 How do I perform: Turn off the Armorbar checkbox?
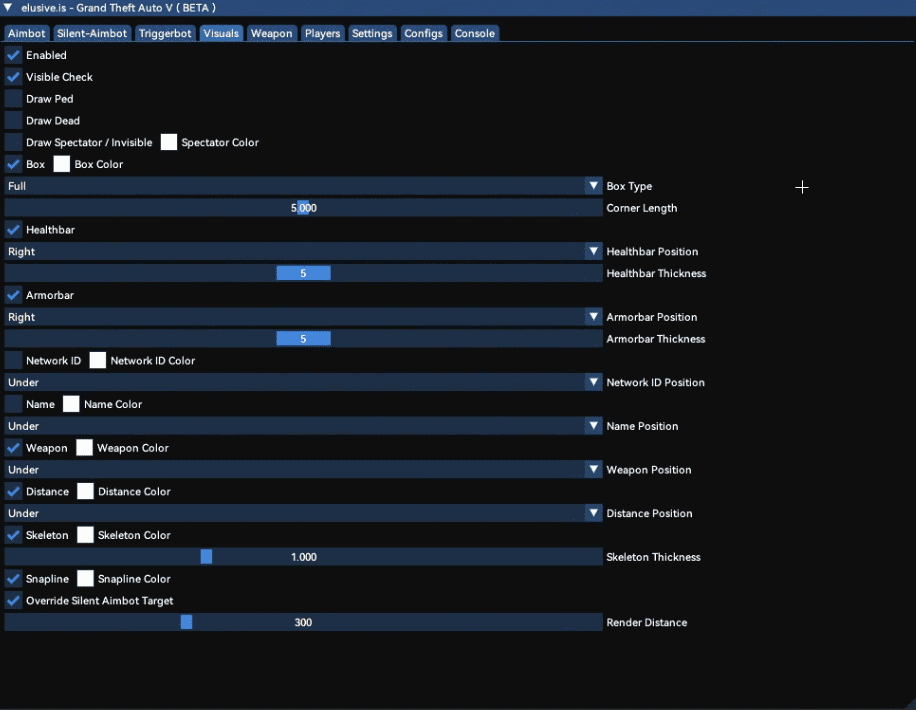coord(13,295)
